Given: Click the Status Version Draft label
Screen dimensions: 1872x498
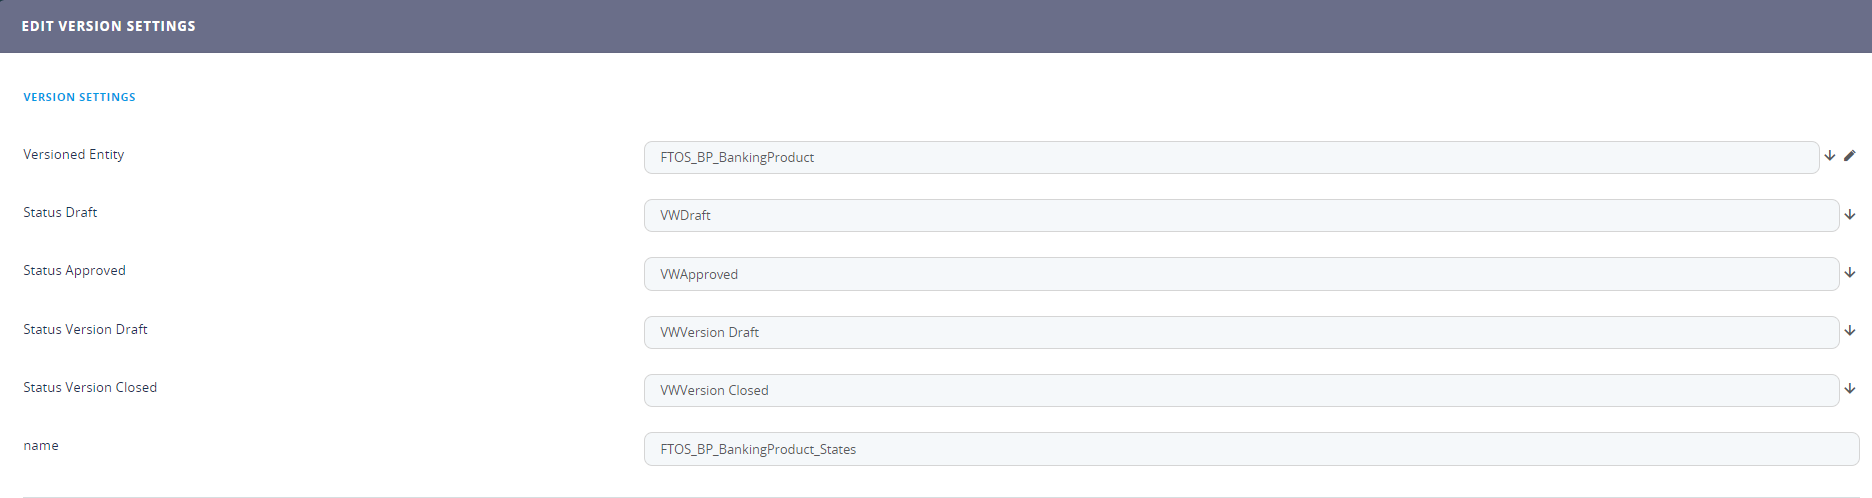Looking at the screenshot, I should [x=86, y=329].
